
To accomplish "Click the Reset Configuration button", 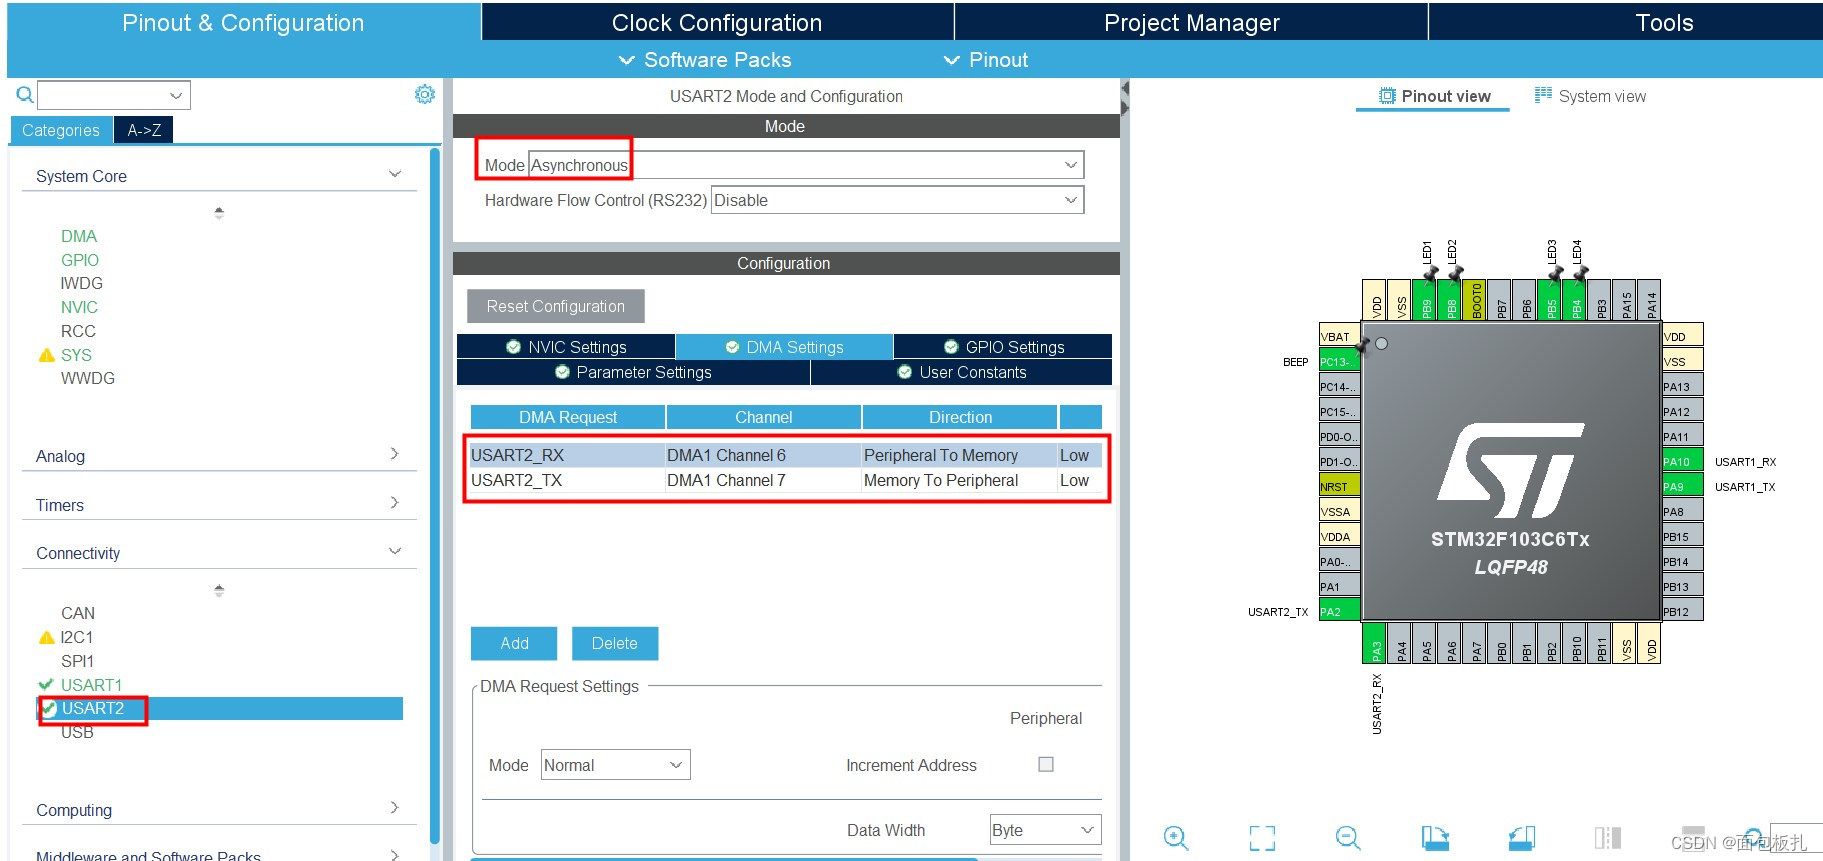I will tap(555, 306).
